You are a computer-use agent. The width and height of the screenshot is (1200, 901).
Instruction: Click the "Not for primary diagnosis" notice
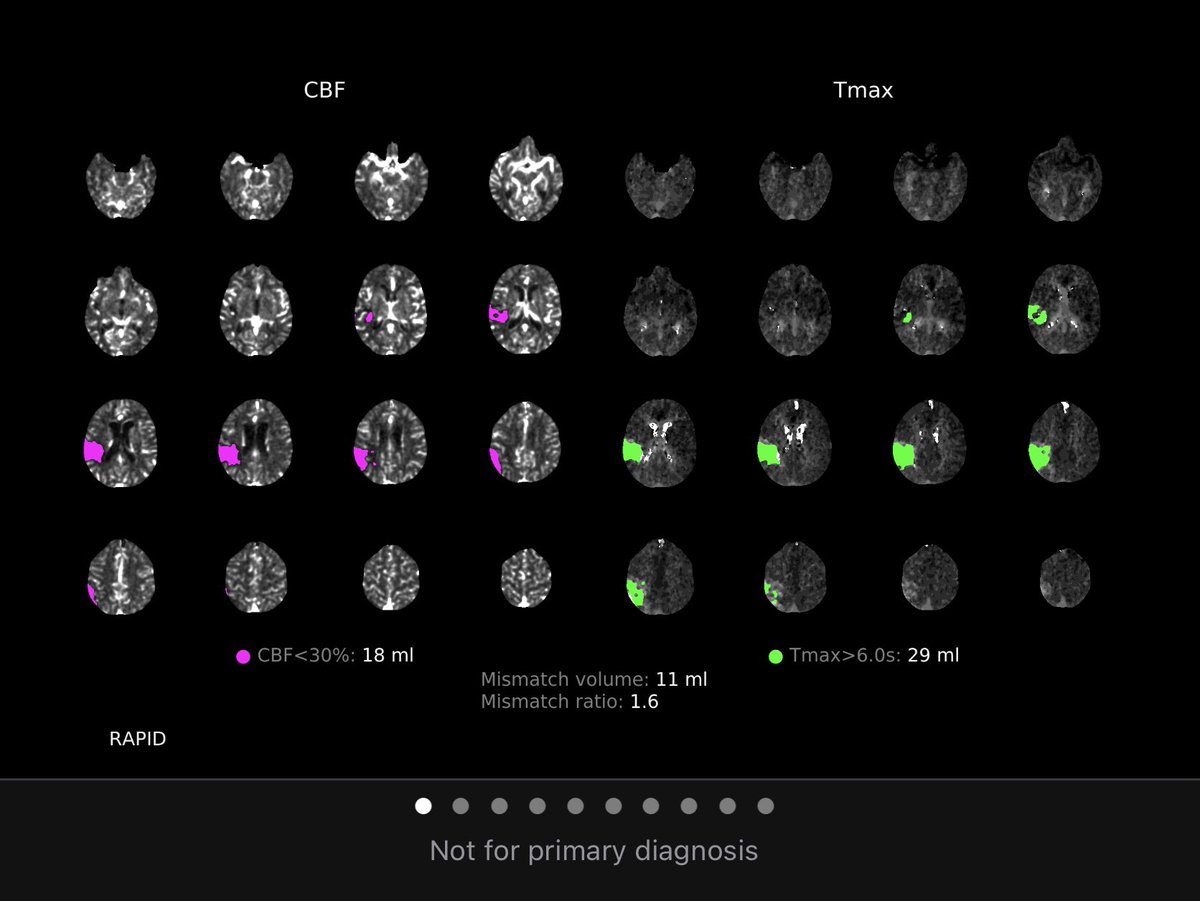click(x=594, y=851)
